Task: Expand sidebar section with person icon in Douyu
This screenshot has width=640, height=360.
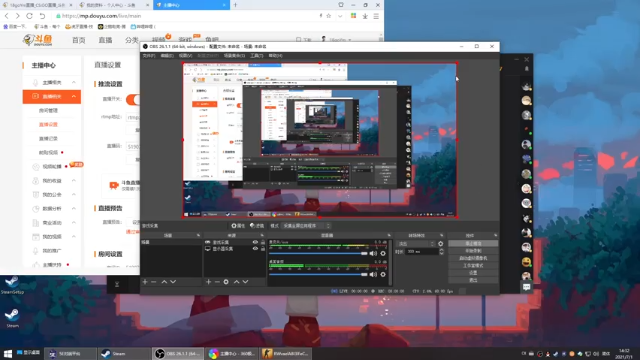Action: pos(74,180)
